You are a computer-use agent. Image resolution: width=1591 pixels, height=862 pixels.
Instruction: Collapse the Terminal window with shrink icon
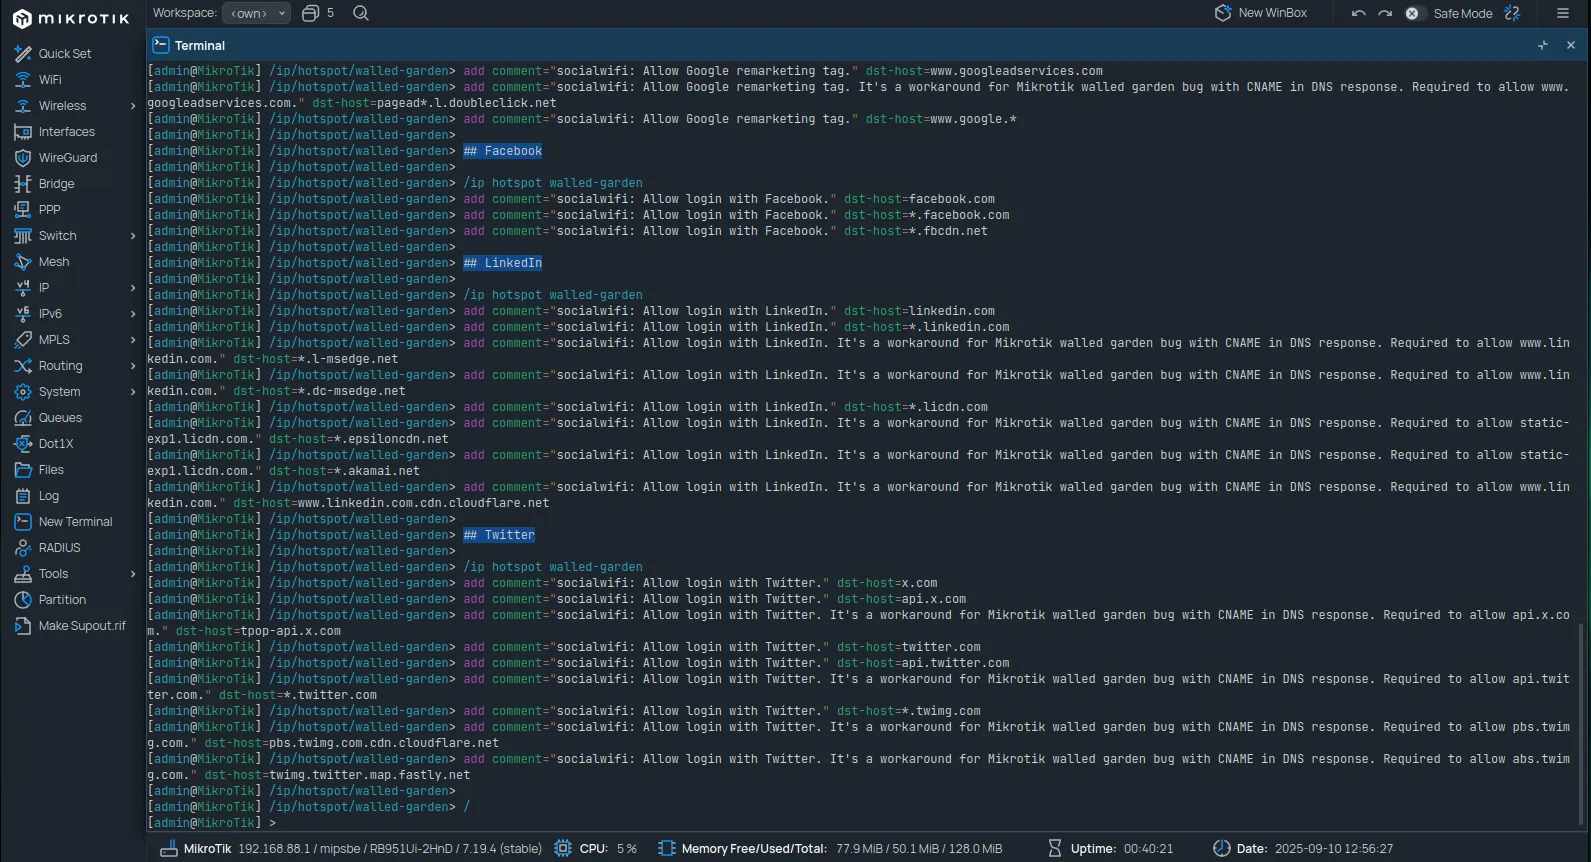click(1543, 45)
